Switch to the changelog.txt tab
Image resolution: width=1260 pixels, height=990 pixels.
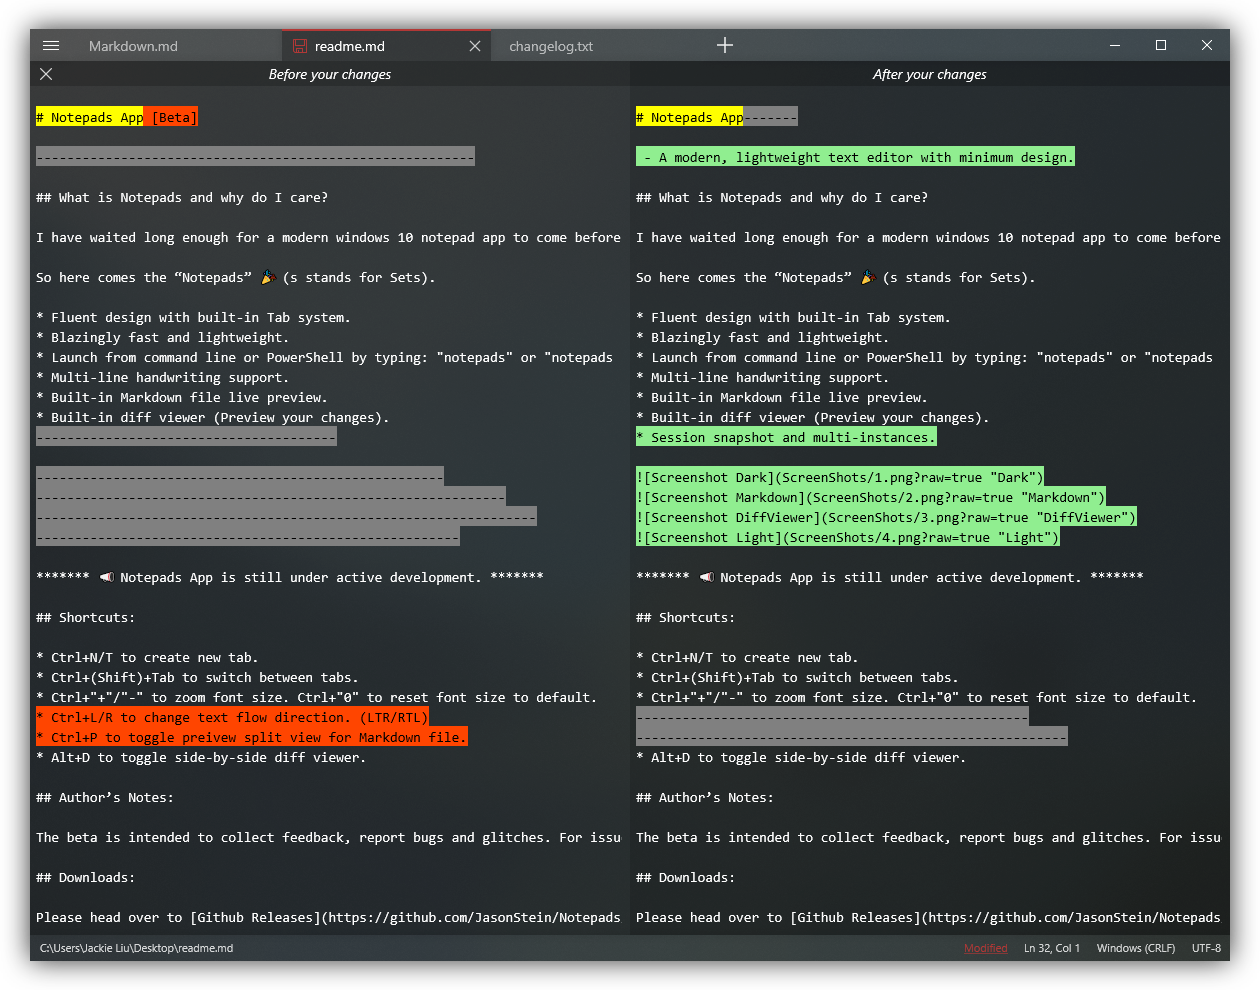click(551, 46)
